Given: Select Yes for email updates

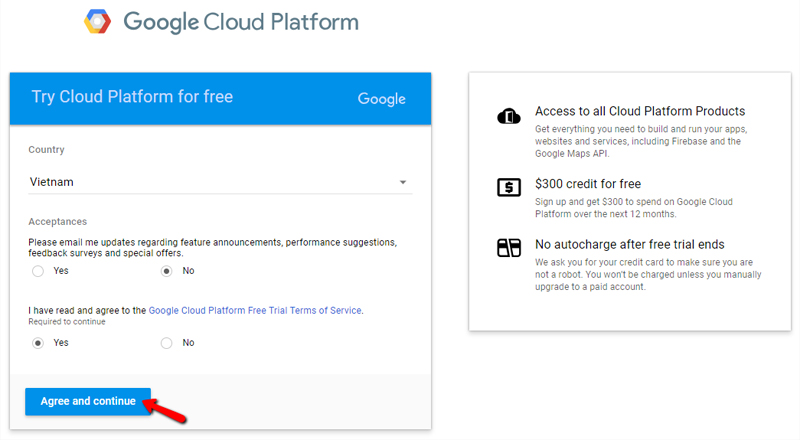Looking at the screenshot, I should tap(38, 271).
